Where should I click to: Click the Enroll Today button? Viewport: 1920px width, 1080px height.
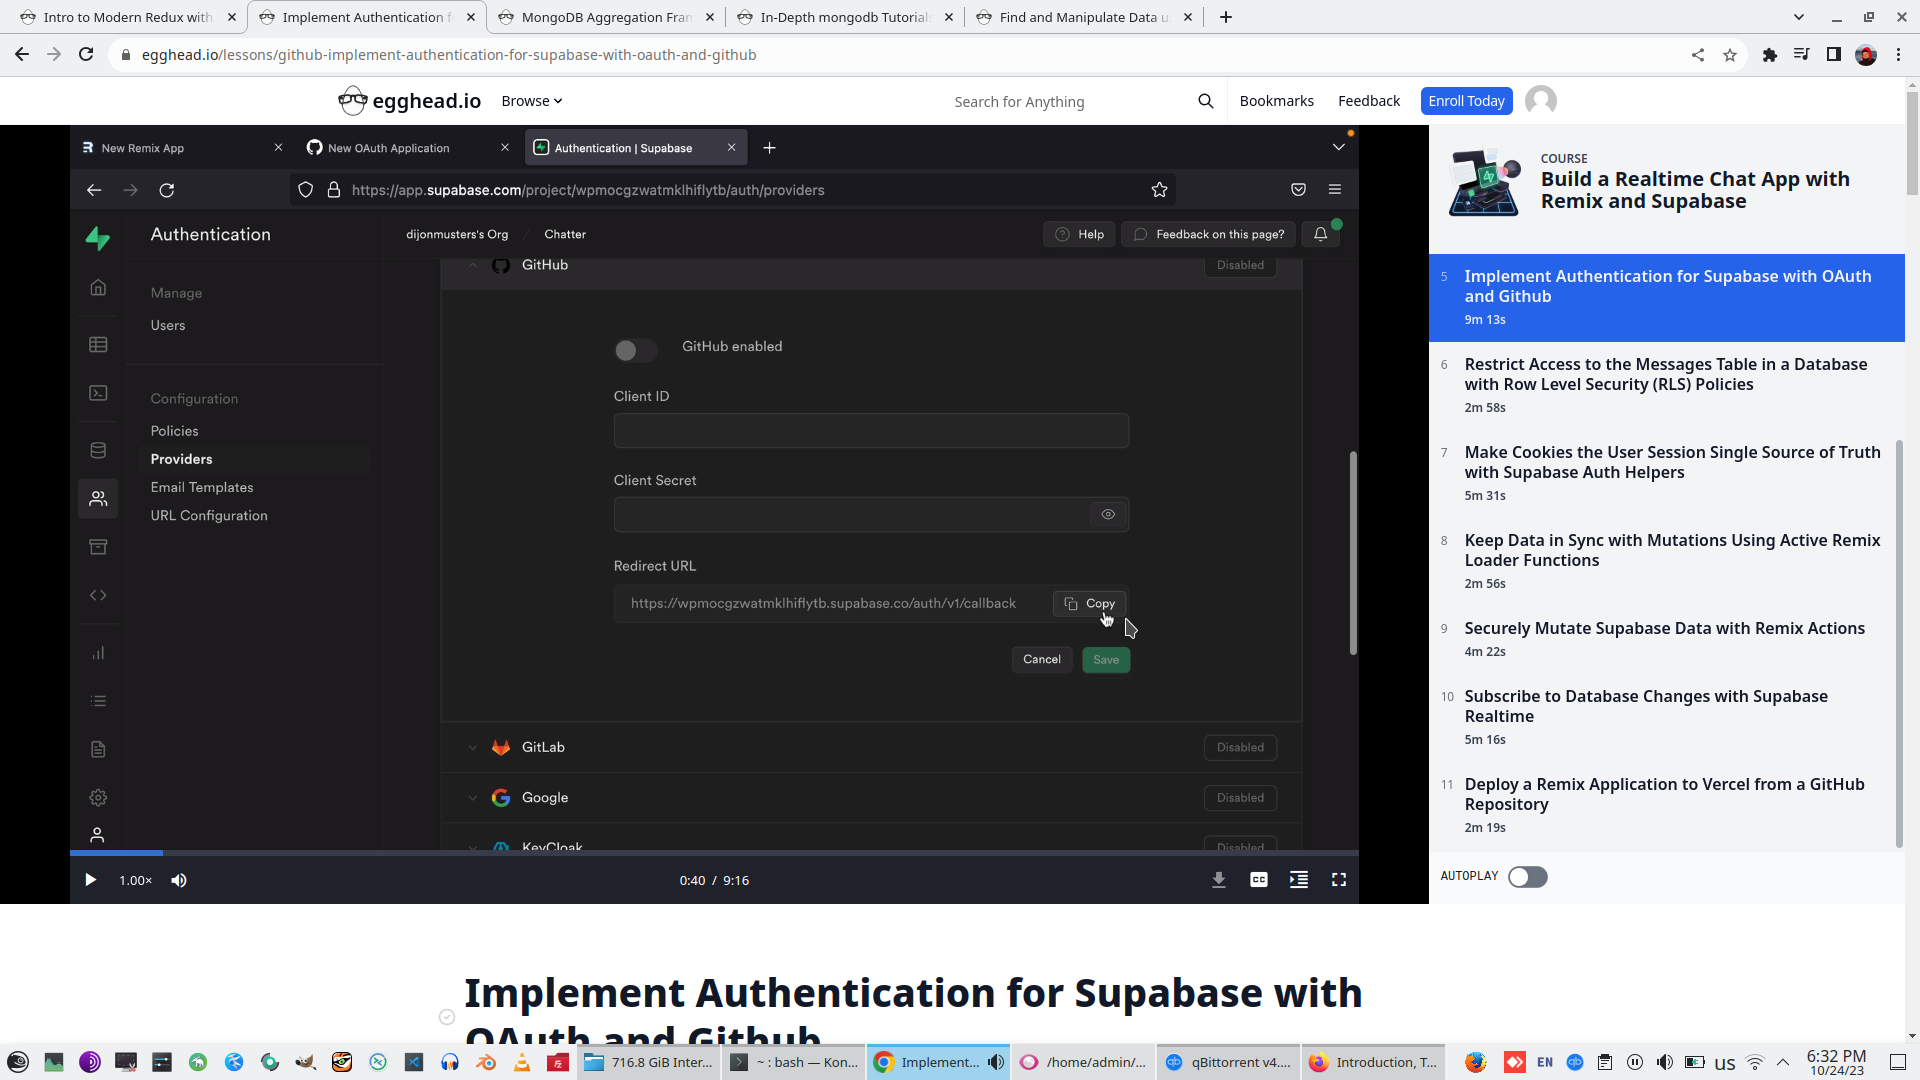1465,101
